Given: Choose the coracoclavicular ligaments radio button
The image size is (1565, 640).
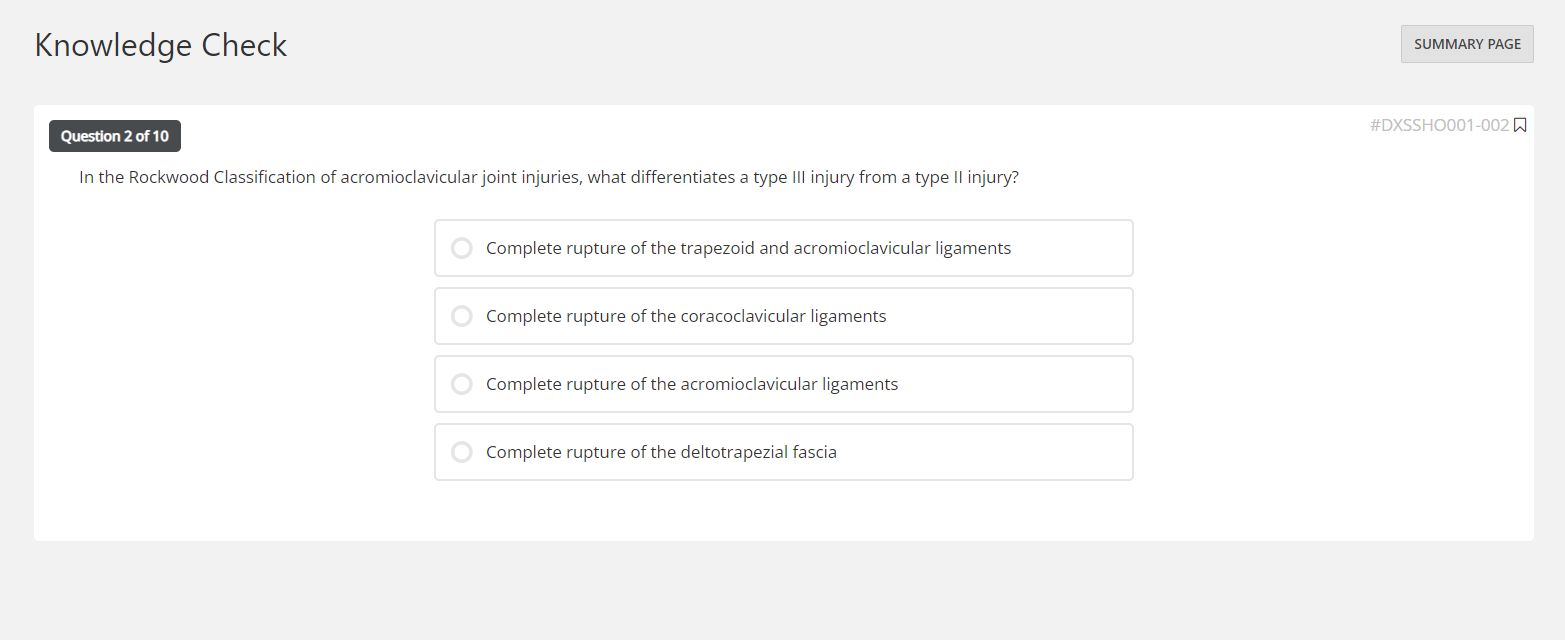Looking at the screenshot, I should tap(461, 316).
